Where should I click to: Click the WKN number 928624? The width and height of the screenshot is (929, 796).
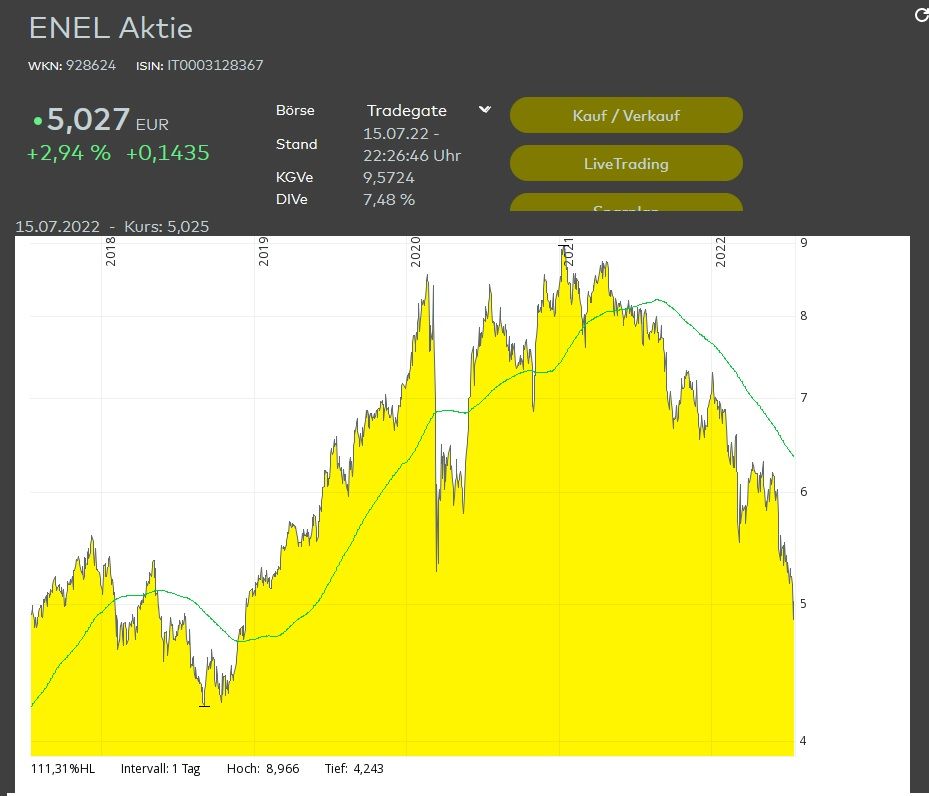coord(90,65)
